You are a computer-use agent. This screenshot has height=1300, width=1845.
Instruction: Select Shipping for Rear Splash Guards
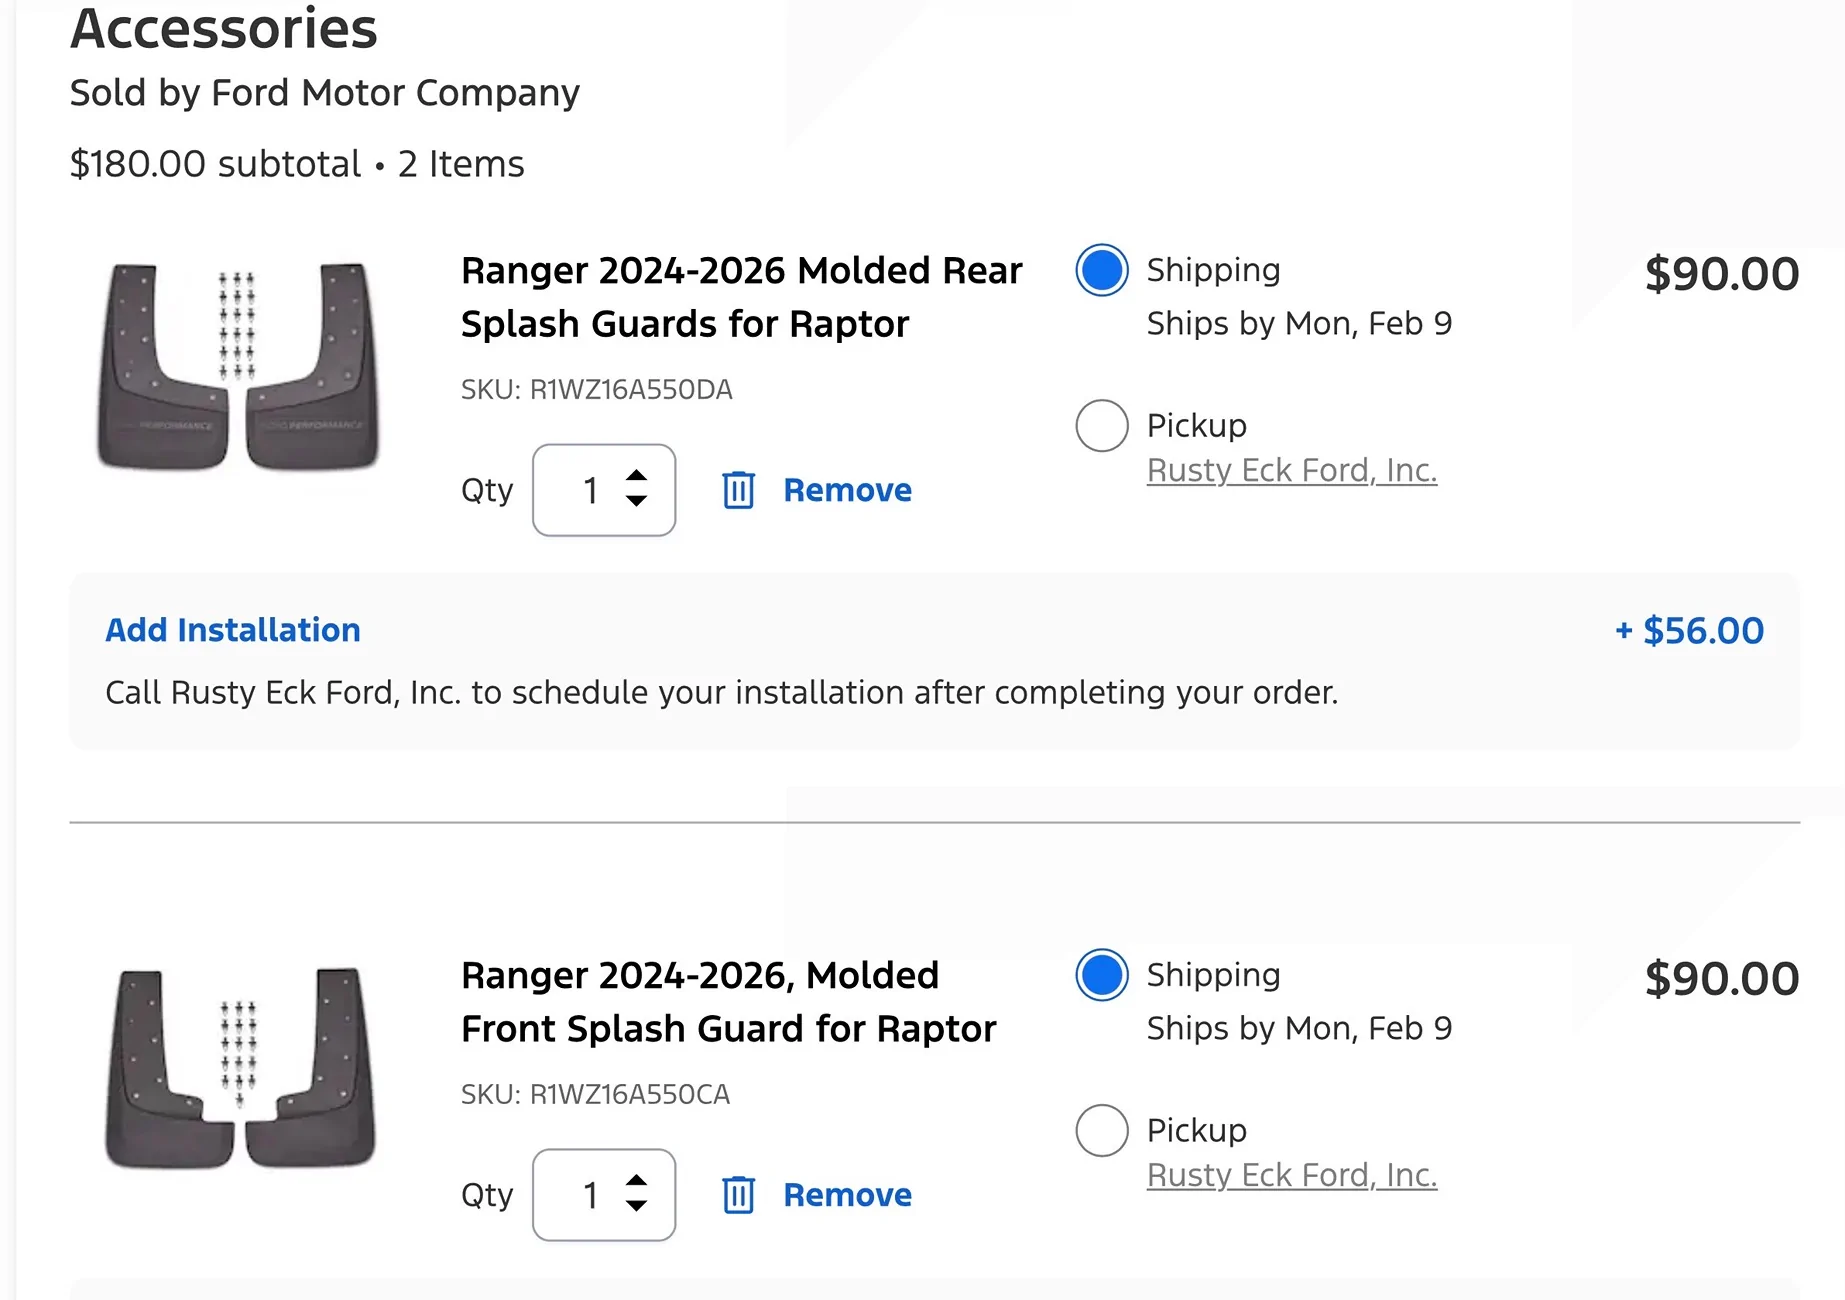[x=1102, y=270]
